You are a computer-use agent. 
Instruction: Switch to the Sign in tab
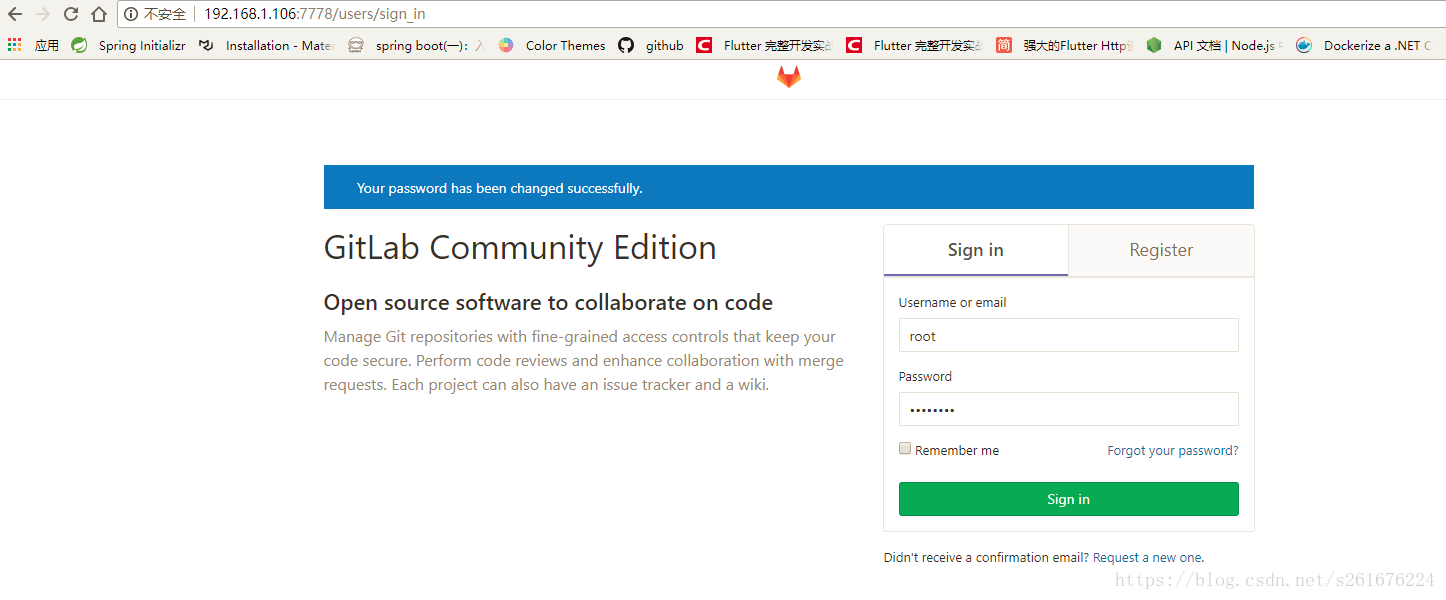tap(976, 250)
